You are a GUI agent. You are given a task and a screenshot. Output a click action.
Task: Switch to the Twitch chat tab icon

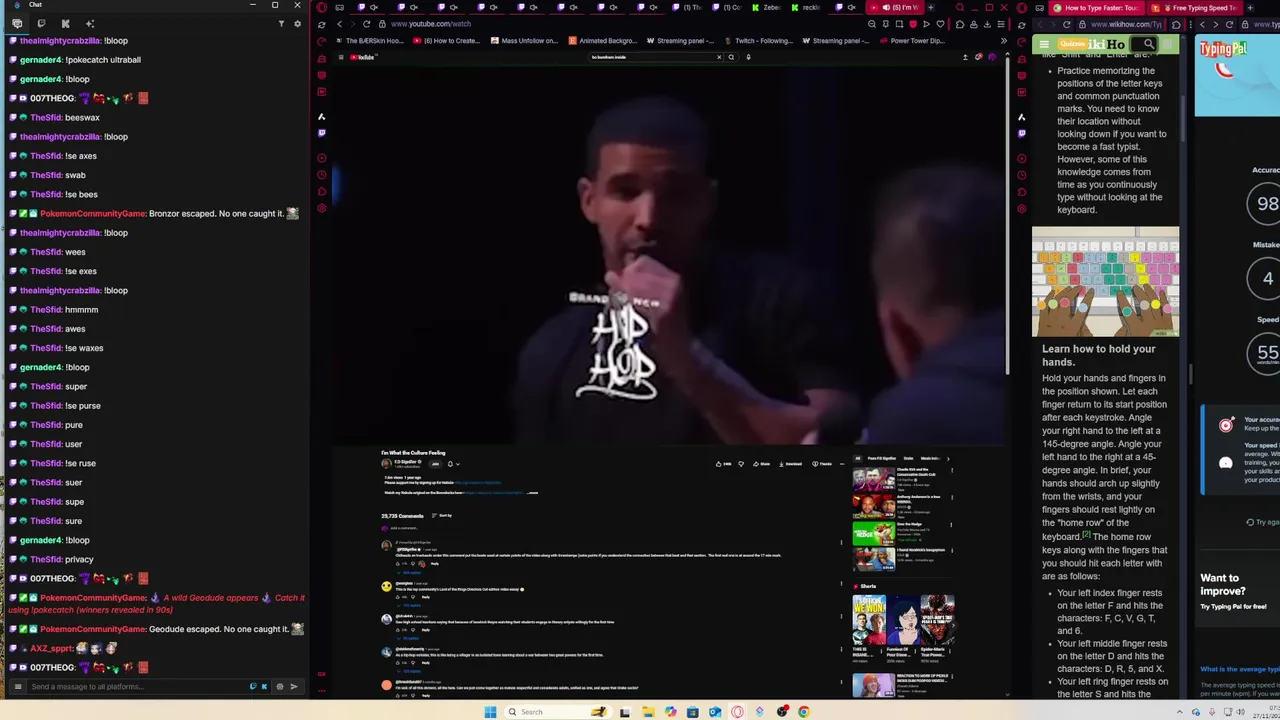click(41, 23)
